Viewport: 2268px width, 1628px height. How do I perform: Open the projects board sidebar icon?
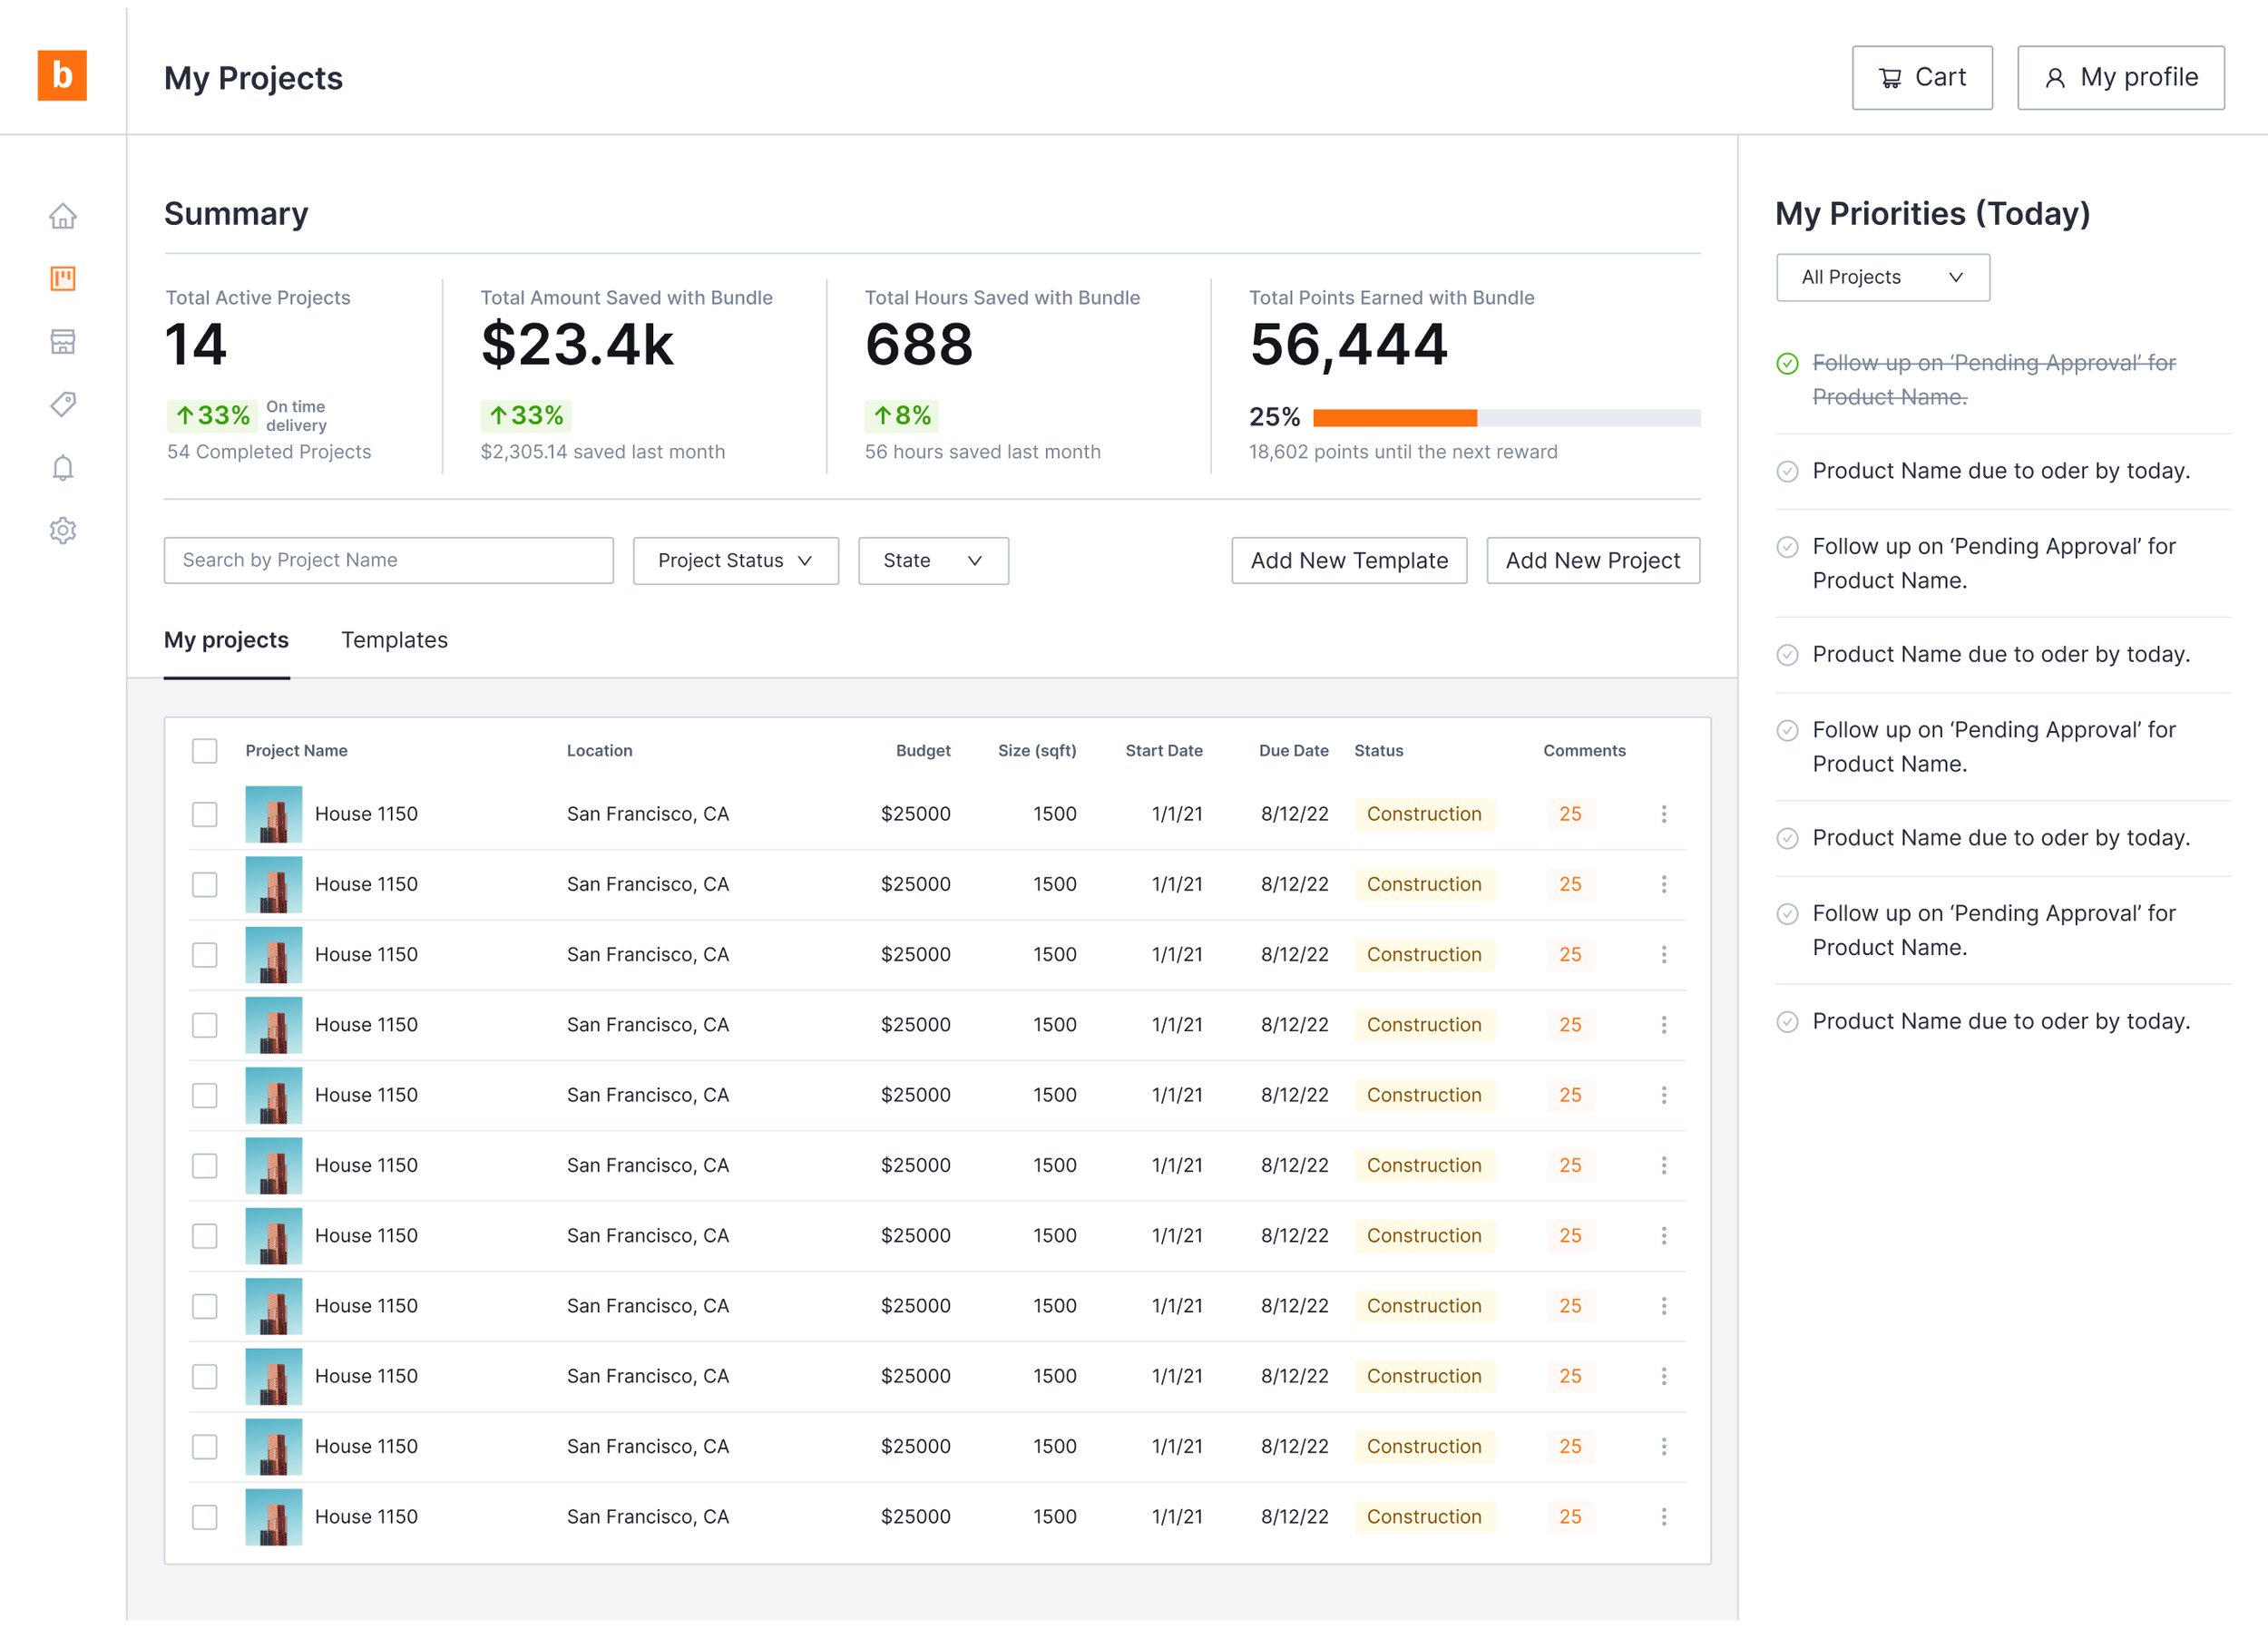[x=63, y=278]
